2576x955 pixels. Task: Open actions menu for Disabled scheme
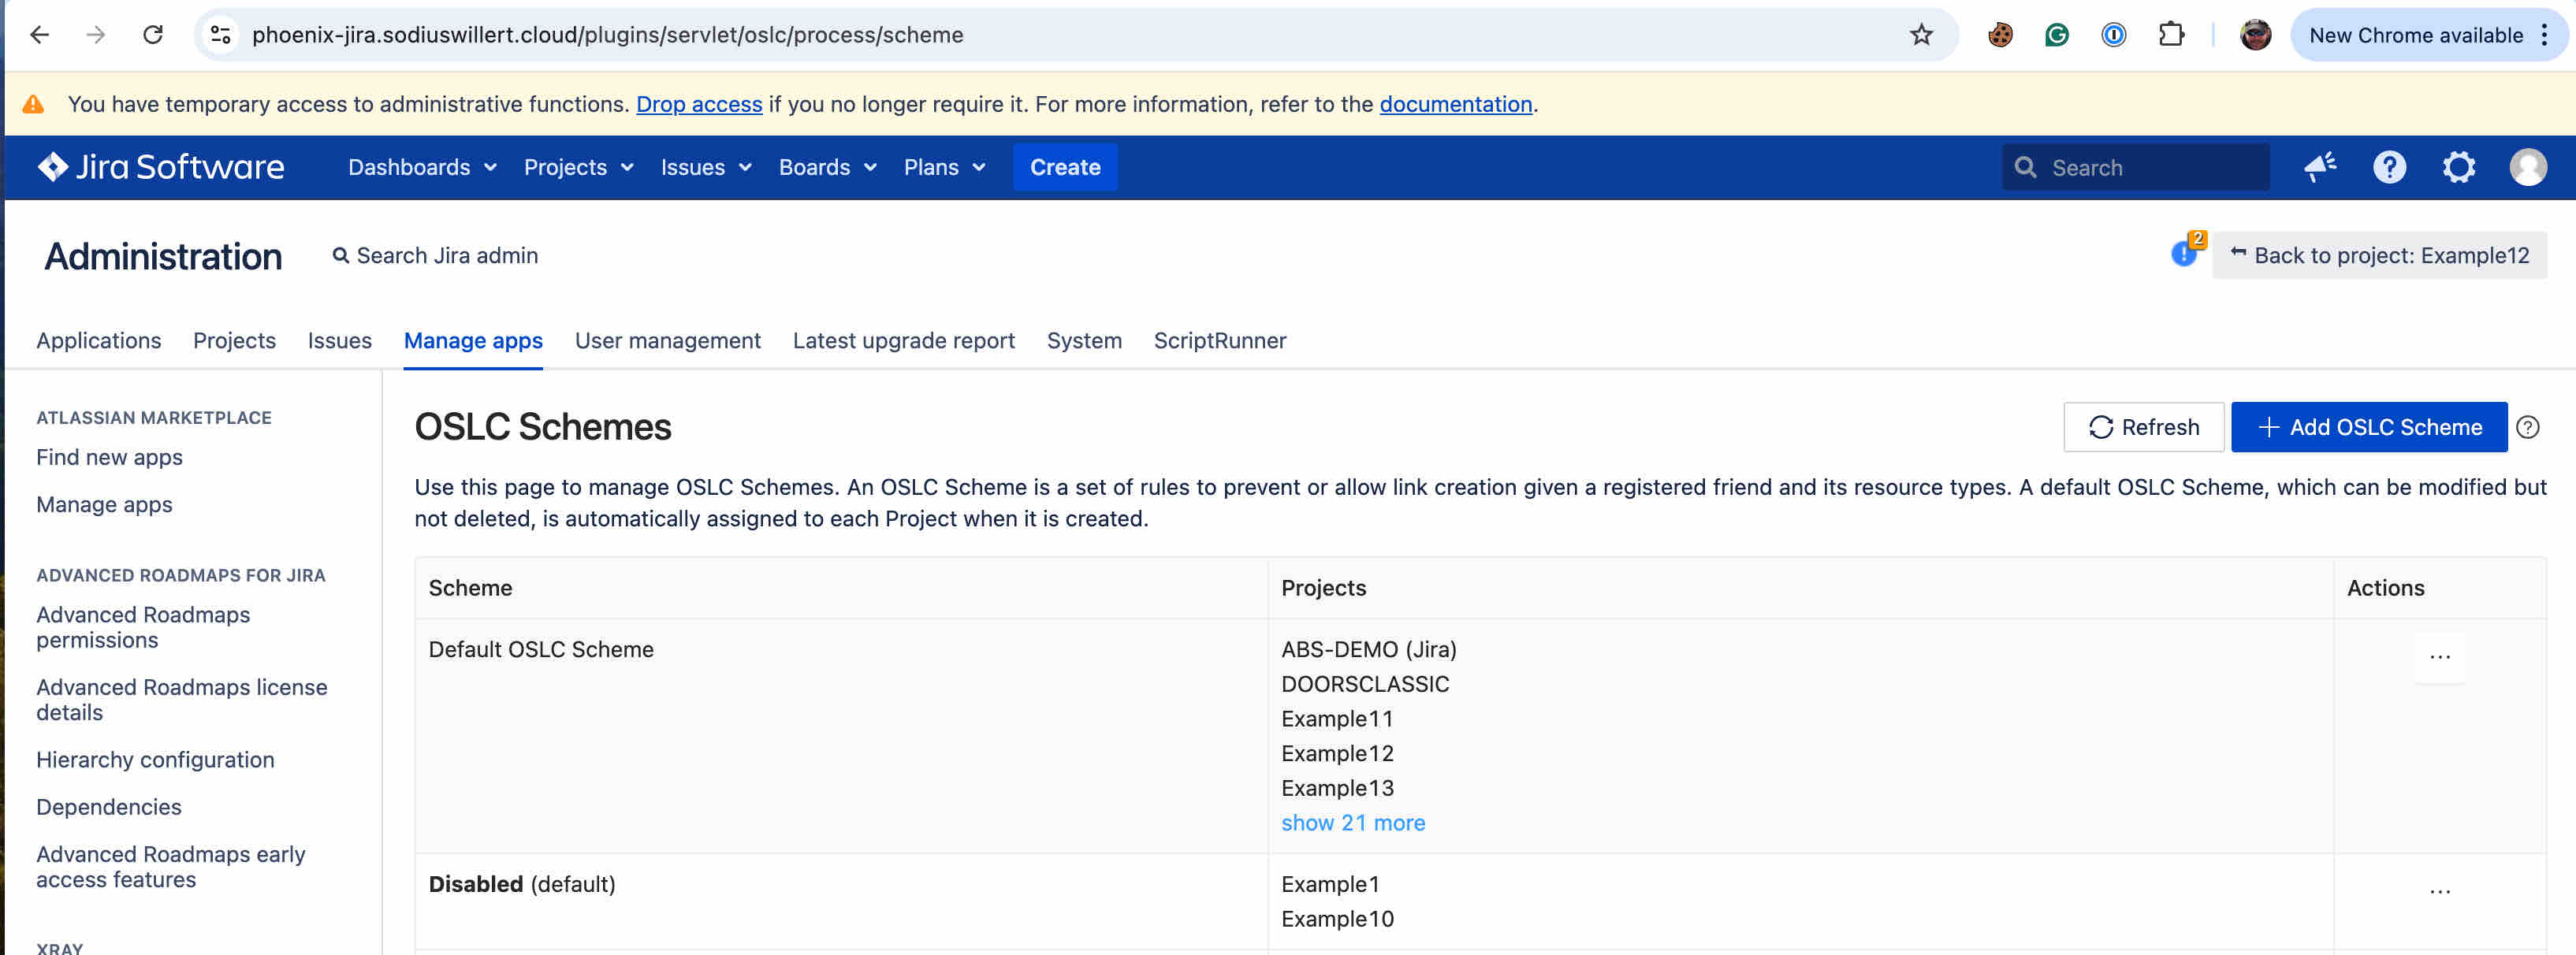coord(2440,891)
